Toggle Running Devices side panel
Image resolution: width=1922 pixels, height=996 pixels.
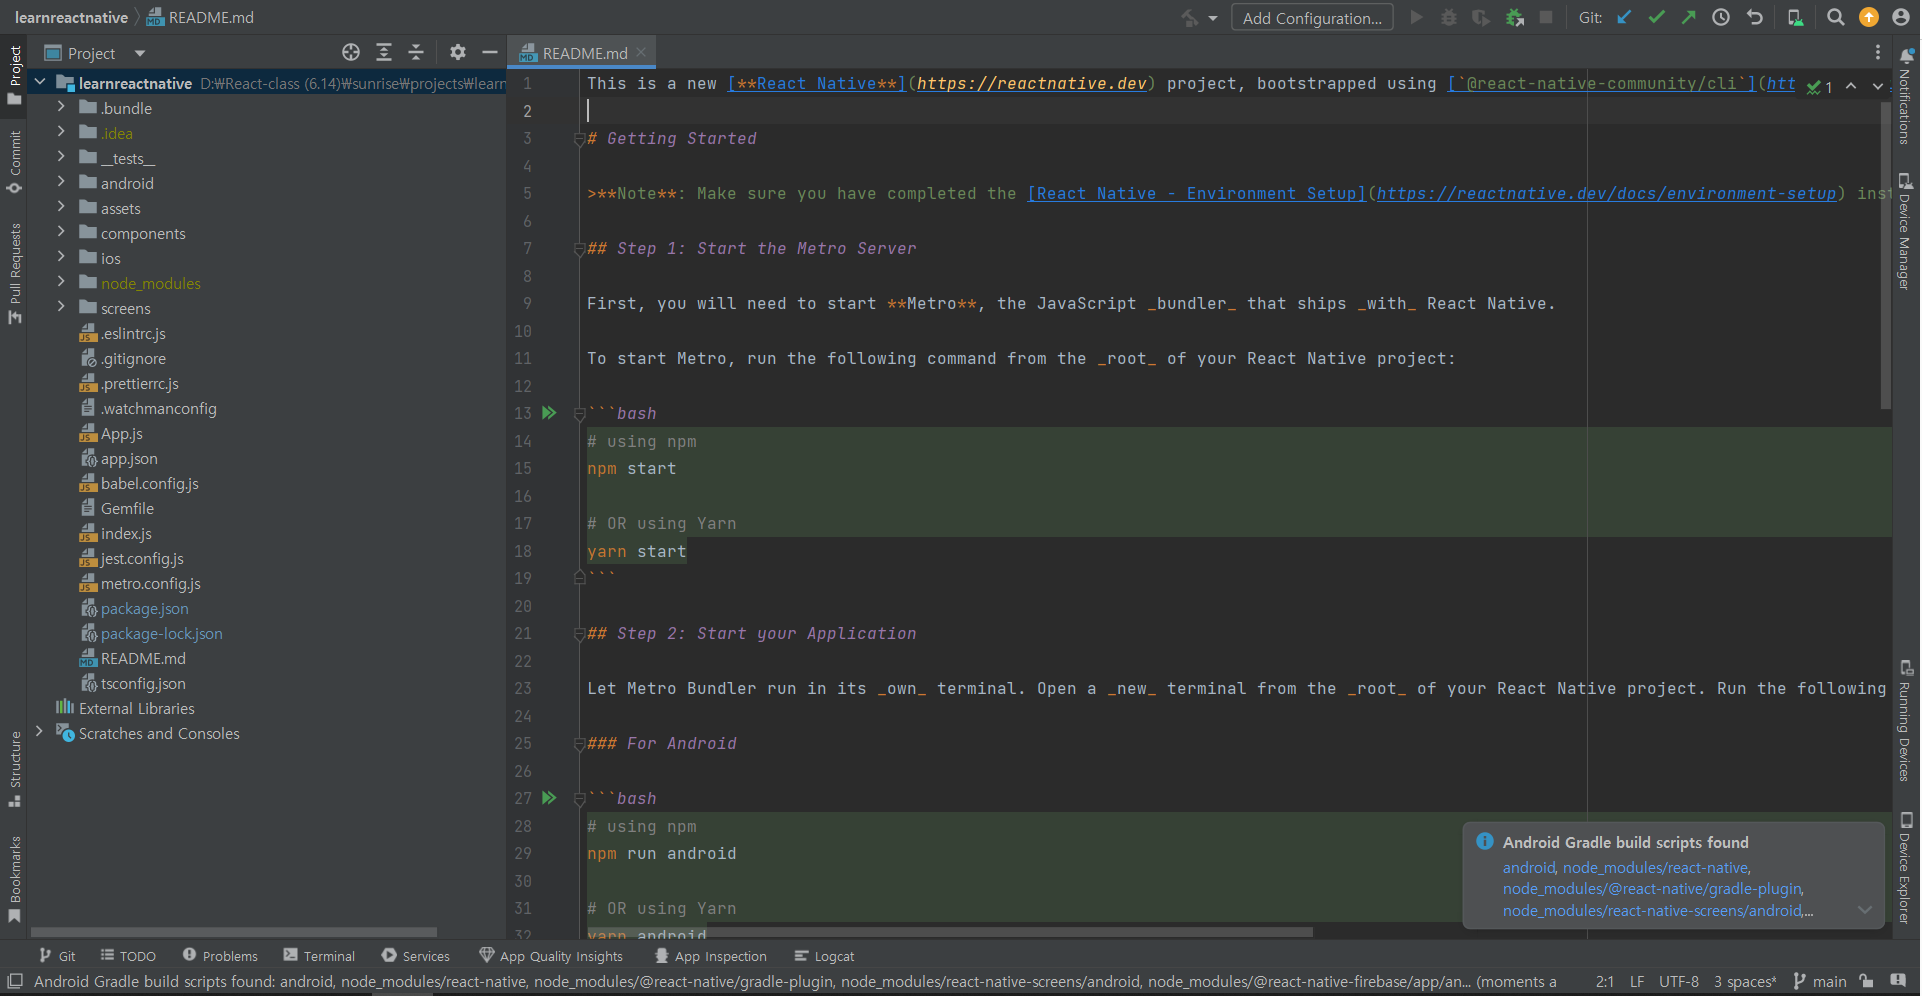[x=1906, y=720]
